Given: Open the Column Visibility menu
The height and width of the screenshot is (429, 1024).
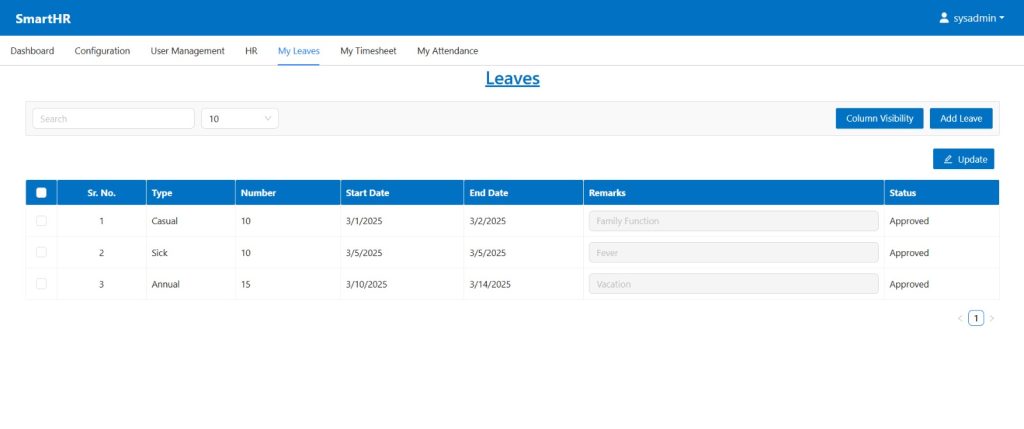Looking at the screenshot, I should pos(879,119).
